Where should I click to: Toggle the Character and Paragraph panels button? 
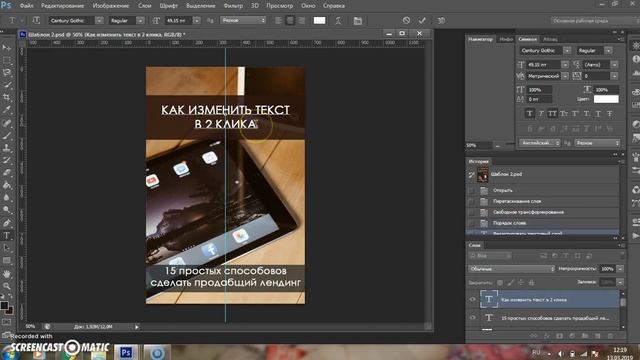(358, 20)
